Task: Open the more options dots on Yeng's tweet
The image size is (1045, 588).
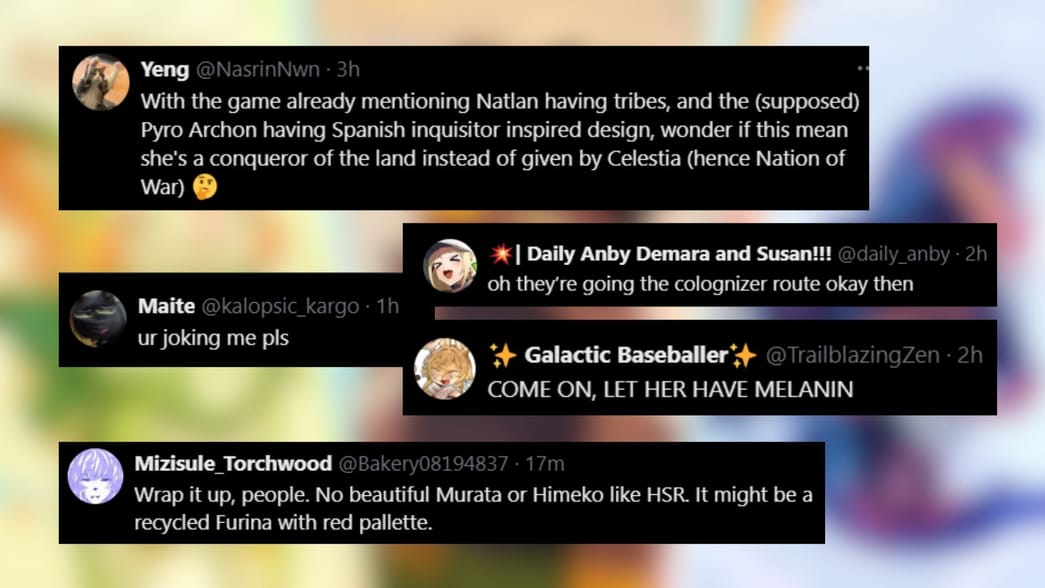Action: click(862, 68)
